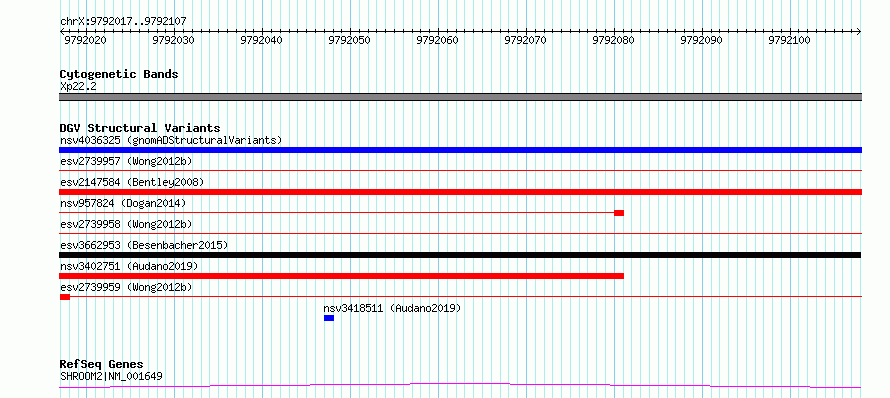890x398 pixels.
Task: Click ruler tick label 9792040
Action: [x=261, y=40]
